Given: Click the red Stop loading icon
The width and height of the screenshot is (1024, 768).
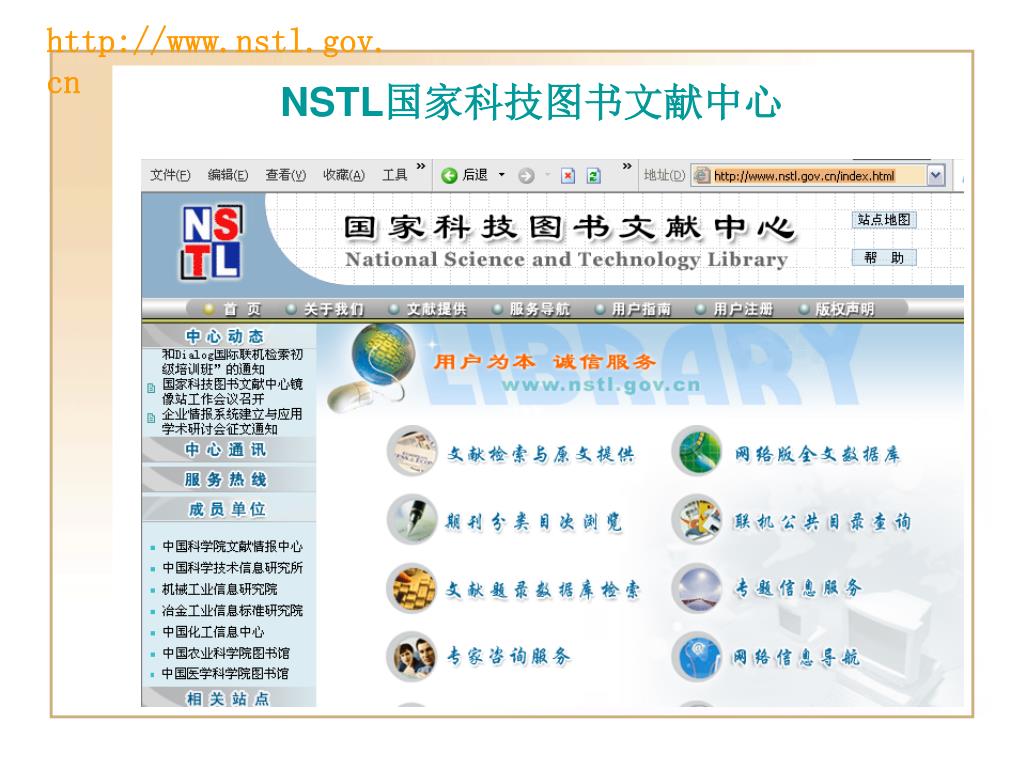Looking at the screenshot, I should 568,176.
